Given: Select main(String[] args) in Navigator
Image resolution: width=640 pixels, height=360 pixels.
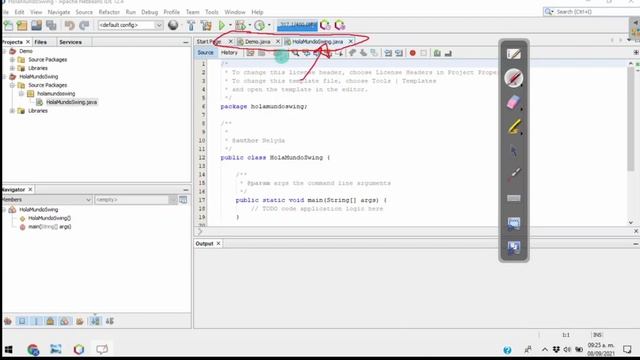Looking at the screenshot, I should (49, 227).
